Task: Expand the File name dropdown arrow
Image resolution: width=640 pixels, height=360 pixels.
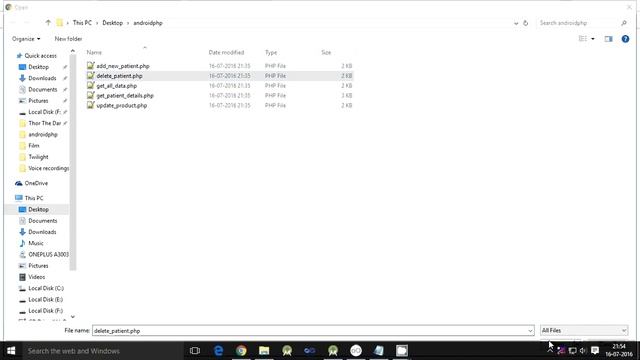Action: 530,331
